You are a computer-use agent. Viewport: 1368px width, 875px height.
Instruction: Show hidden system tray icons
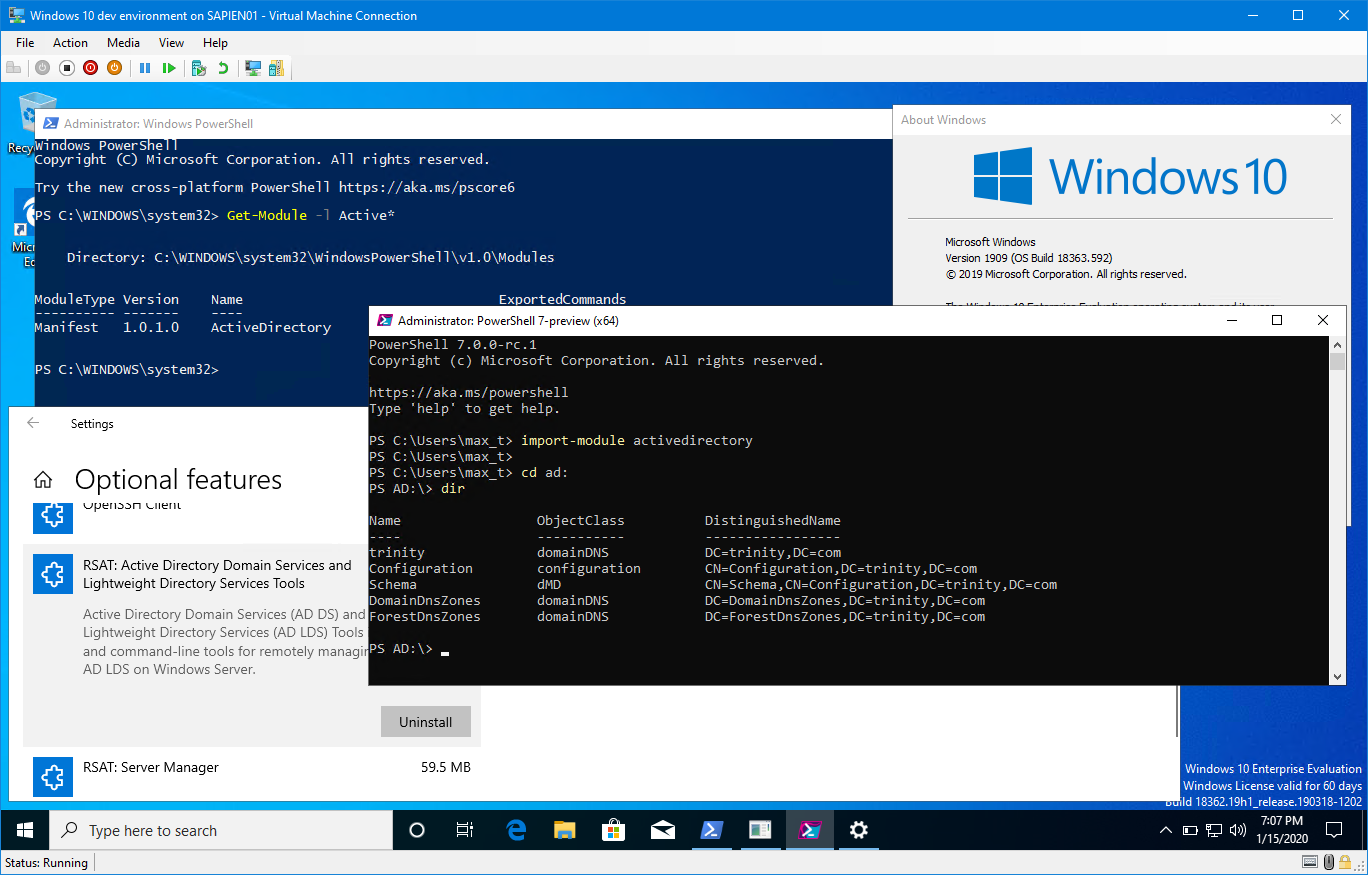coord(1166,830)
